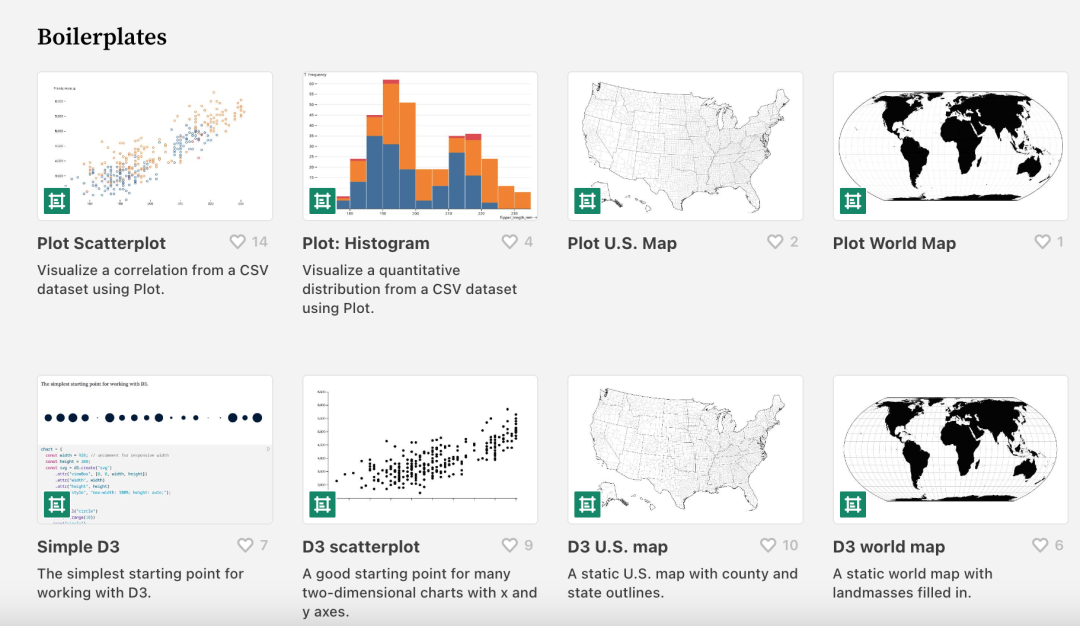Click the heart beside D3 world map
1080x626 pixels.
point(1040,546)
